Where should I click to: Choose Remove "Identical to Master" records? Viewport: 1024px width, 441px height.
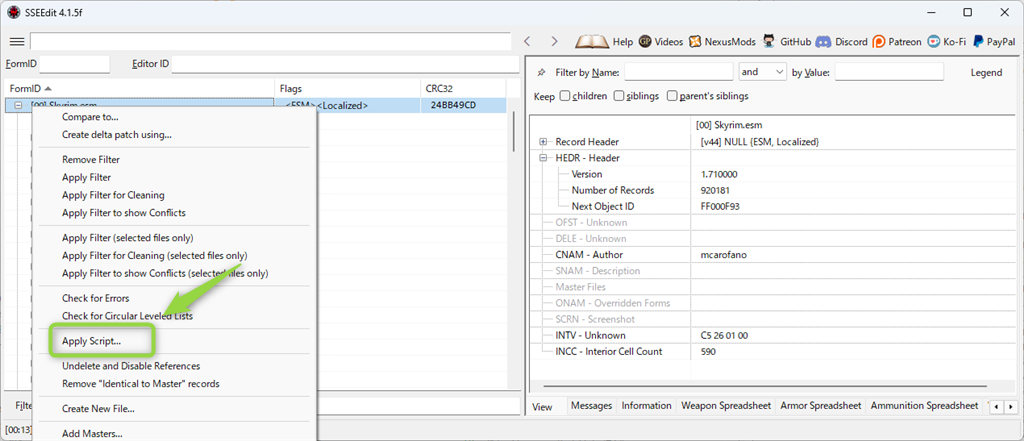coord(140,384)
